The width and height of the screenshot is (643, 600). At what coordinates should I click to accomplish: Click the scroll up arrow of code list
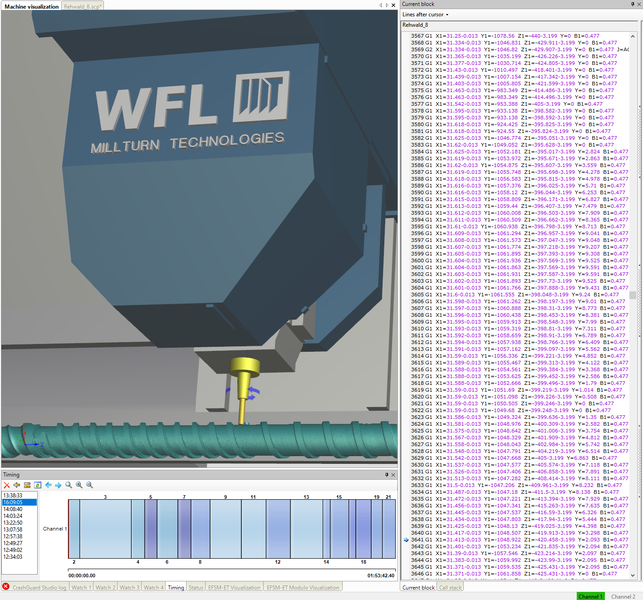633,36
